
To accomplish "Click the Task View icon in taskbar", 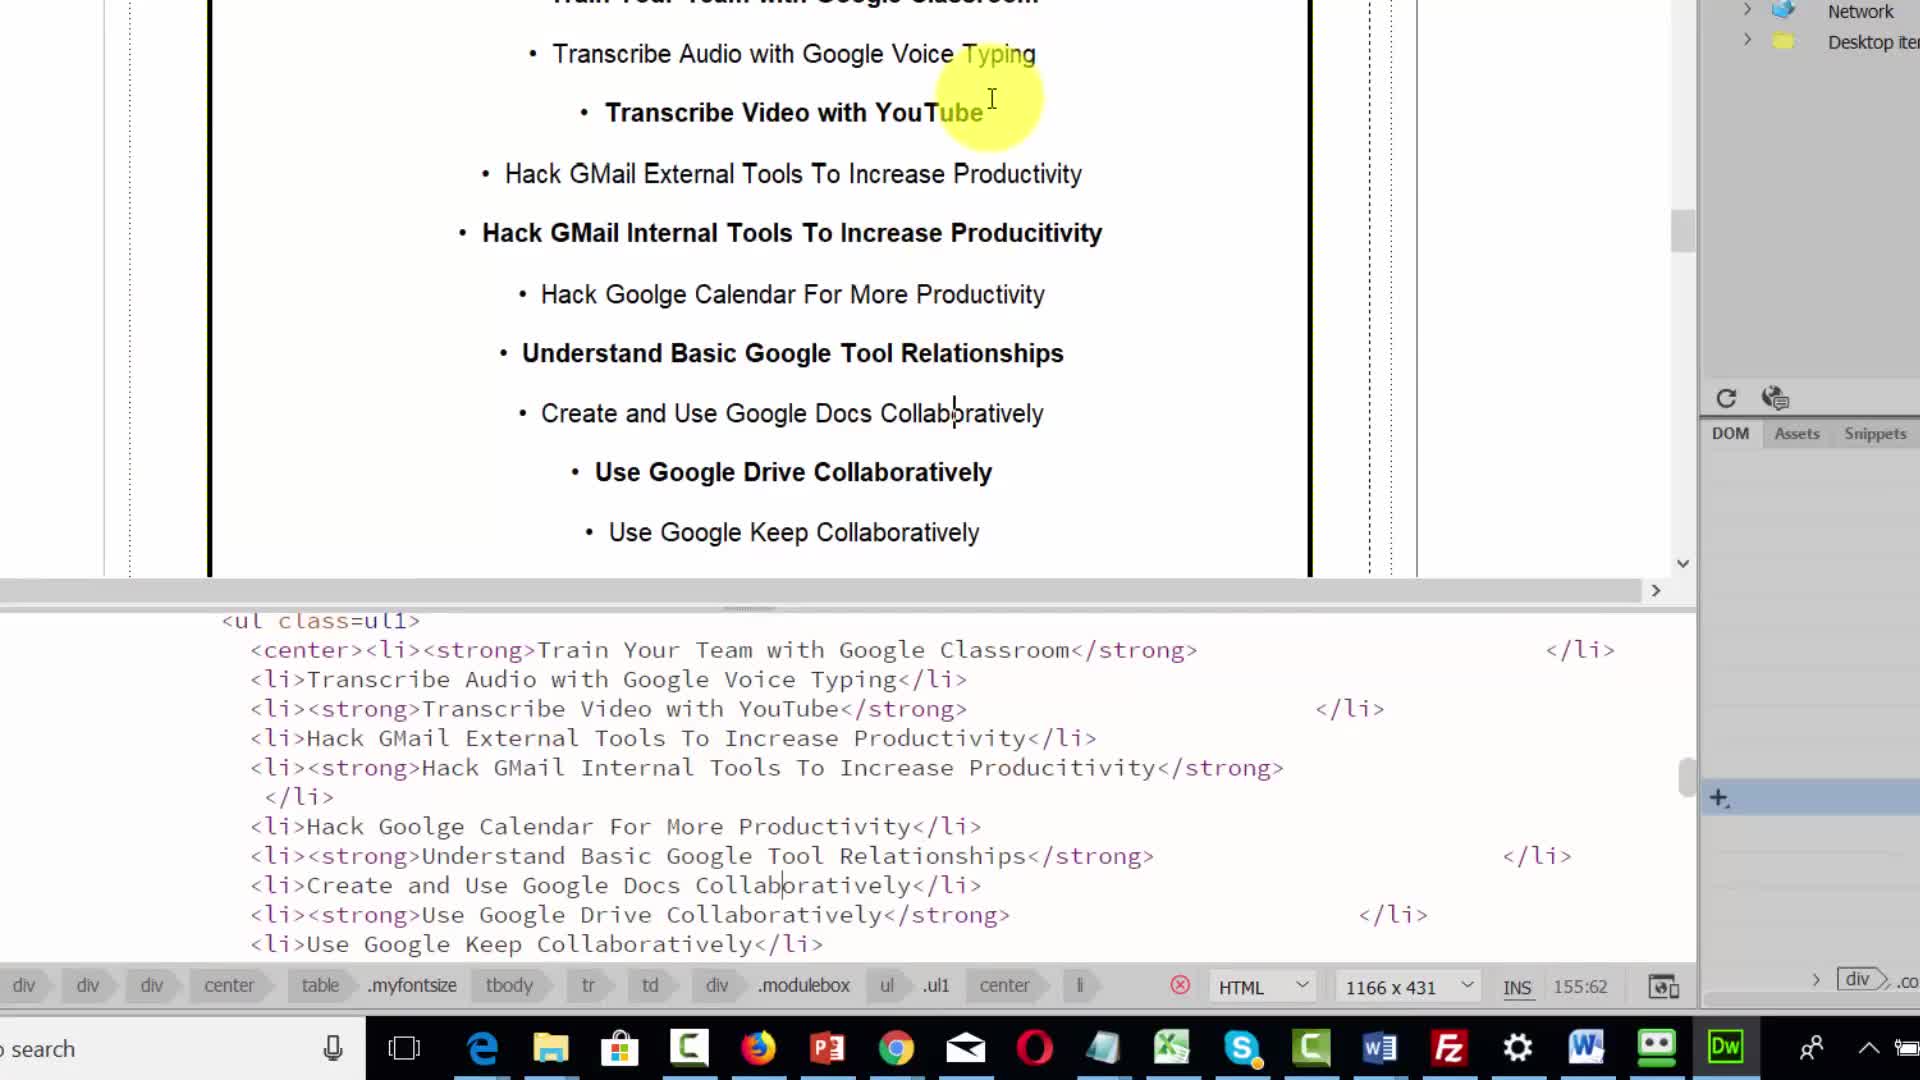I will (404, 1048).
